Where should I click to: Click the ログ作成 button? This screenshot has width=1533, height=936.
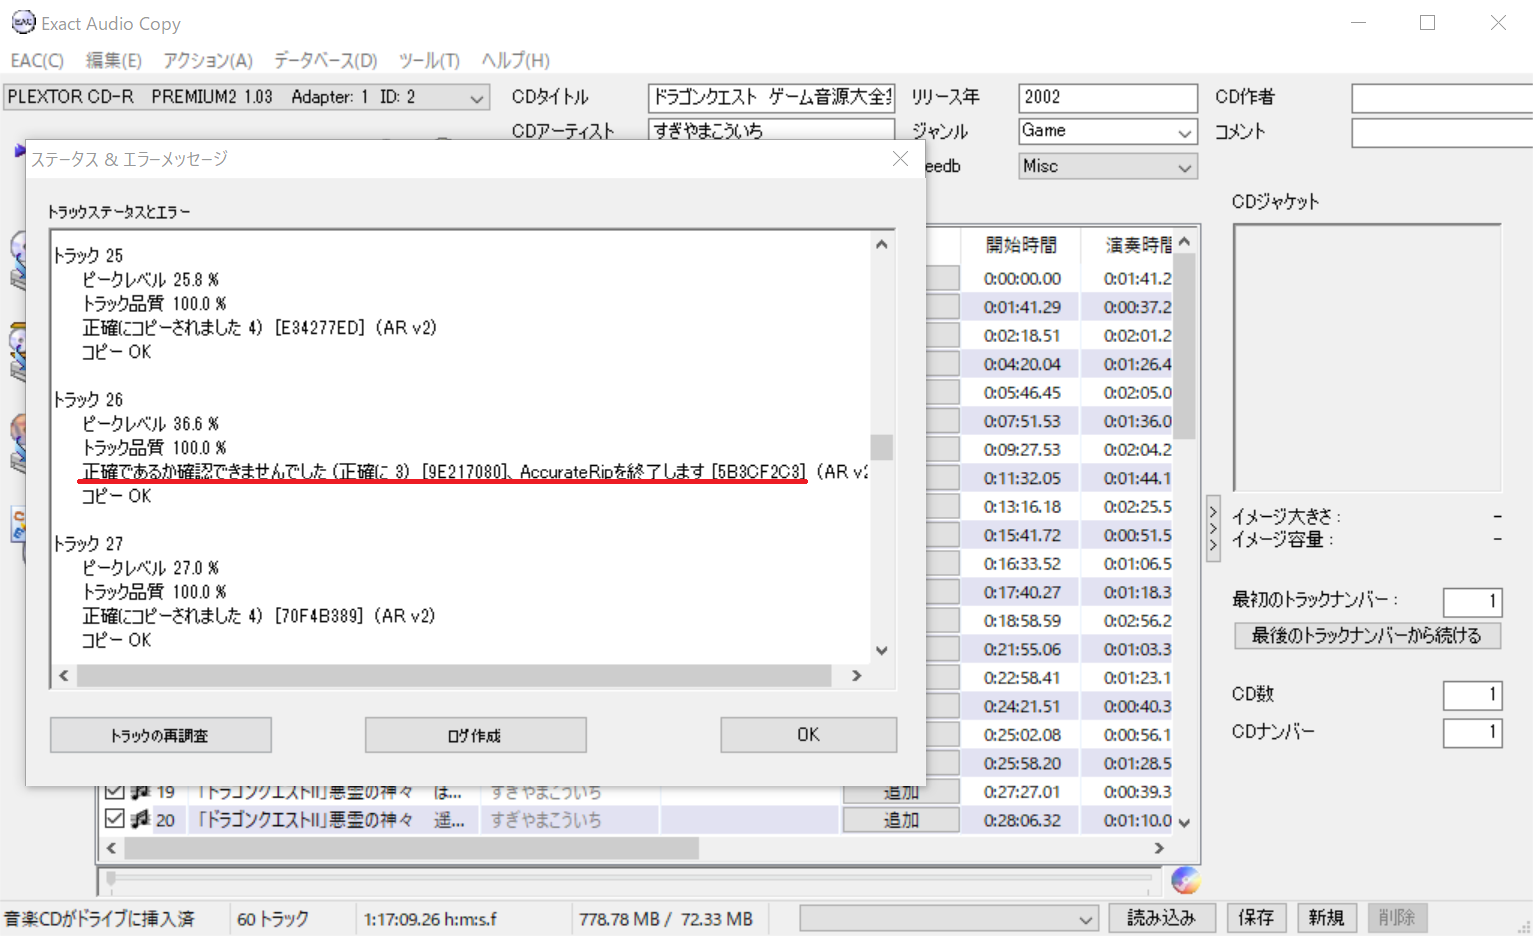click(475, 735)
